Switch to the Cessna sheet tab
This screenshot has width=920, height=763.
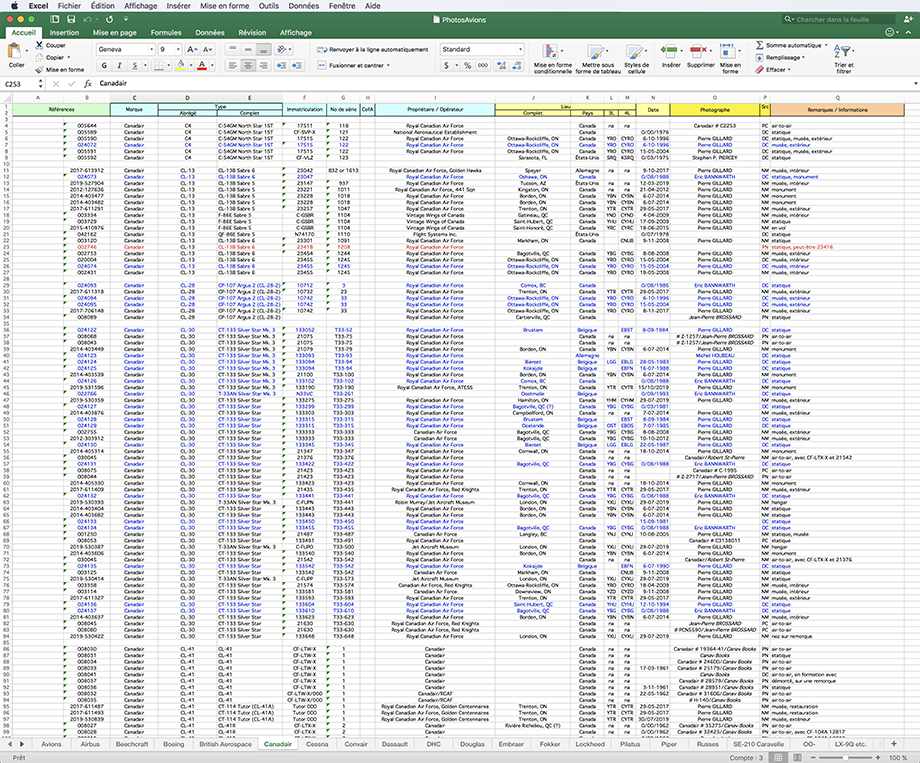pyautogui.click(x=317, y=744)
